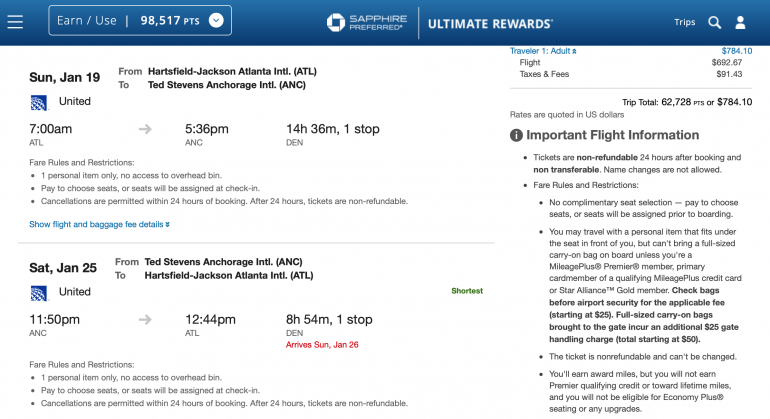The width and height of the screenshot is (770, 419).
Task: Open the Trips menu item
Action: pyautogui.click(x=685, y=21)
